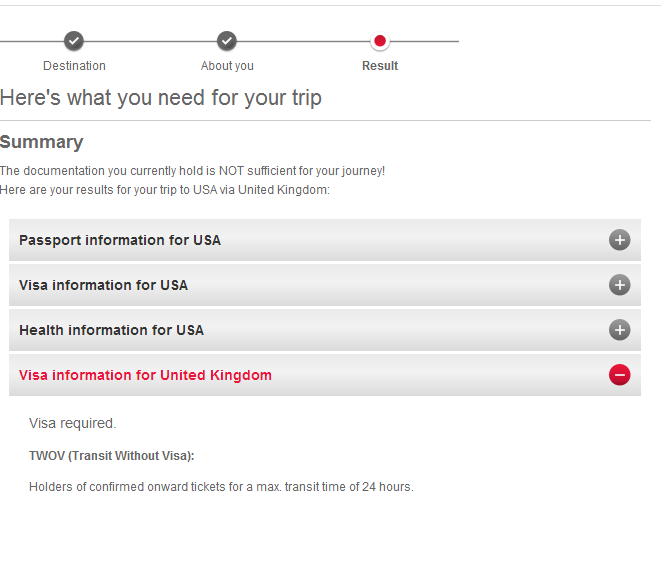This screenshot has height=563, width=661.
Task: Click the red Result step dot
Action: (x=379, y=41)
